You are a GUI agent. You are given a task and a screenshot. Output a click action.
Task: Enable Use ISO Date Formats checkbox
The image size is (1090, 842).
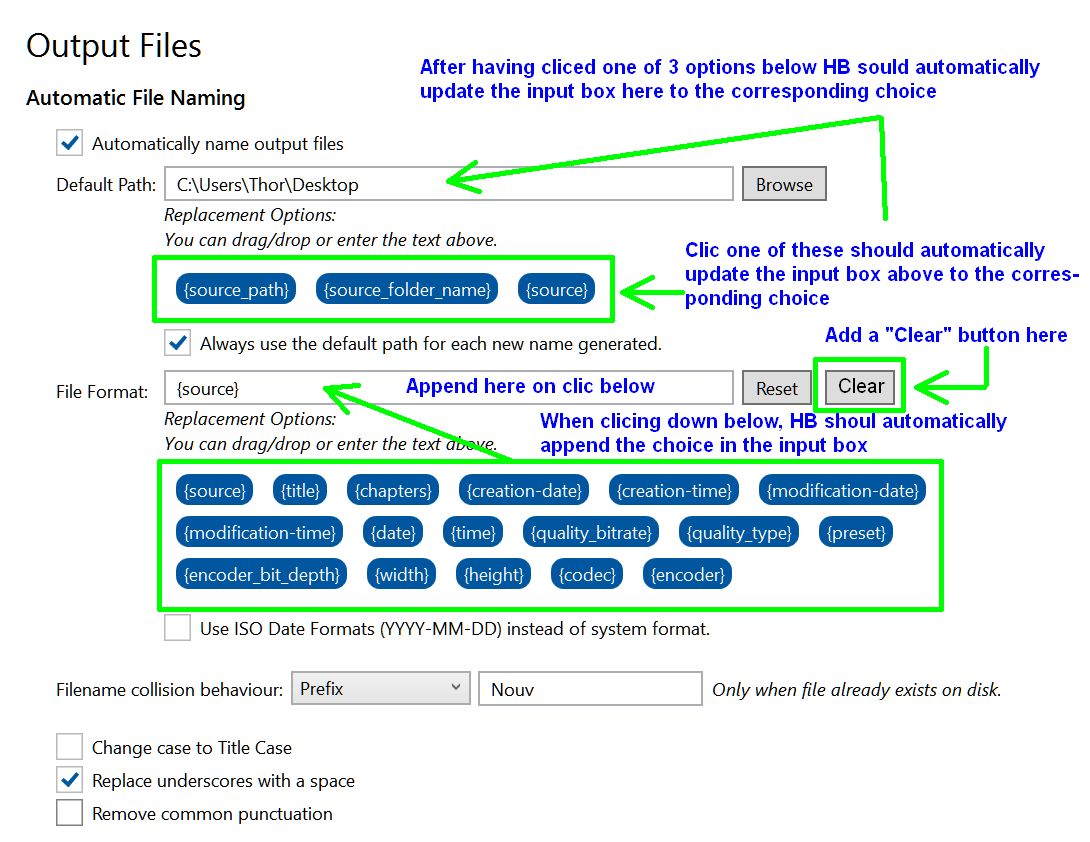[178, 627]
